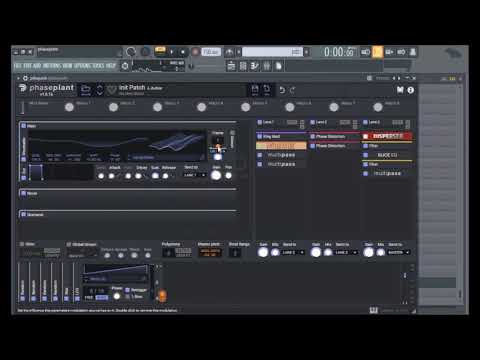Screen dimensions: 480x360
Task: Toggle the Lane 2 enable switch
Action: pyautogui.click(x=312, y=122)
